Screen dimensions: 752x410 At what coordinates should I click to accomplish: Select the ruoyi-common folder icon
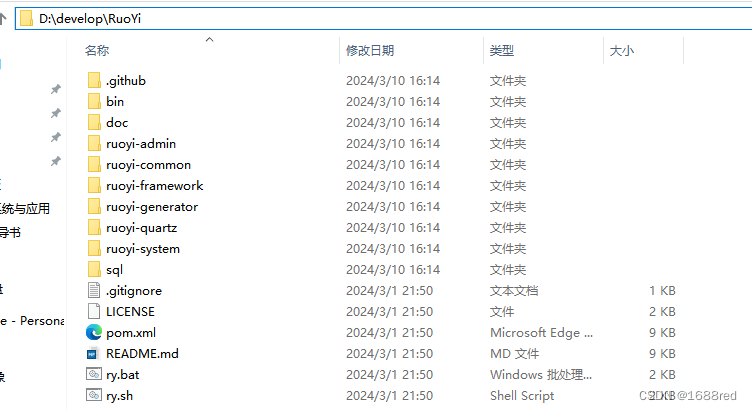coord(94,164)
